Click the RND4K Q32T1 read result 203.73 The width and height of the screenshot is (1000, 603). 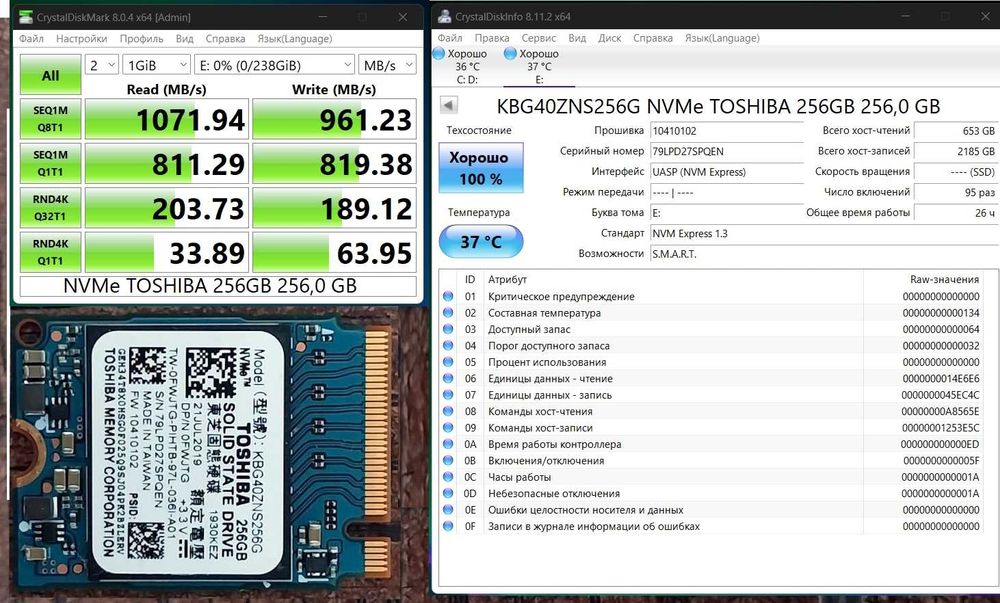(x=166, y=208)
